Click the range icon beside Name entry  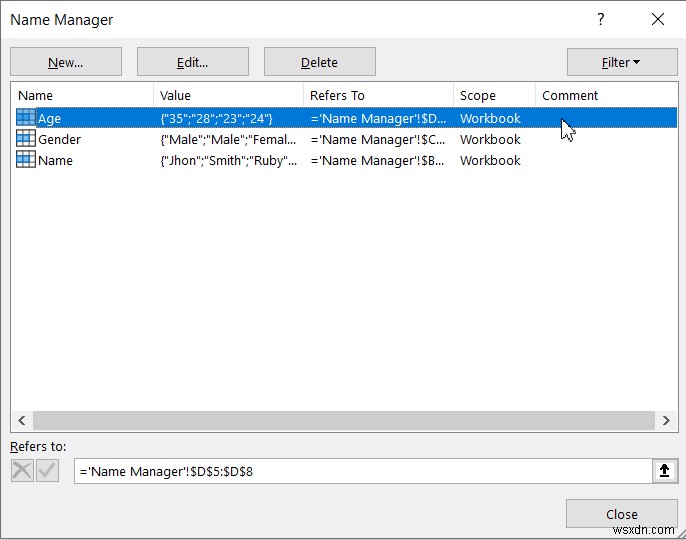[x=26, y=160]
